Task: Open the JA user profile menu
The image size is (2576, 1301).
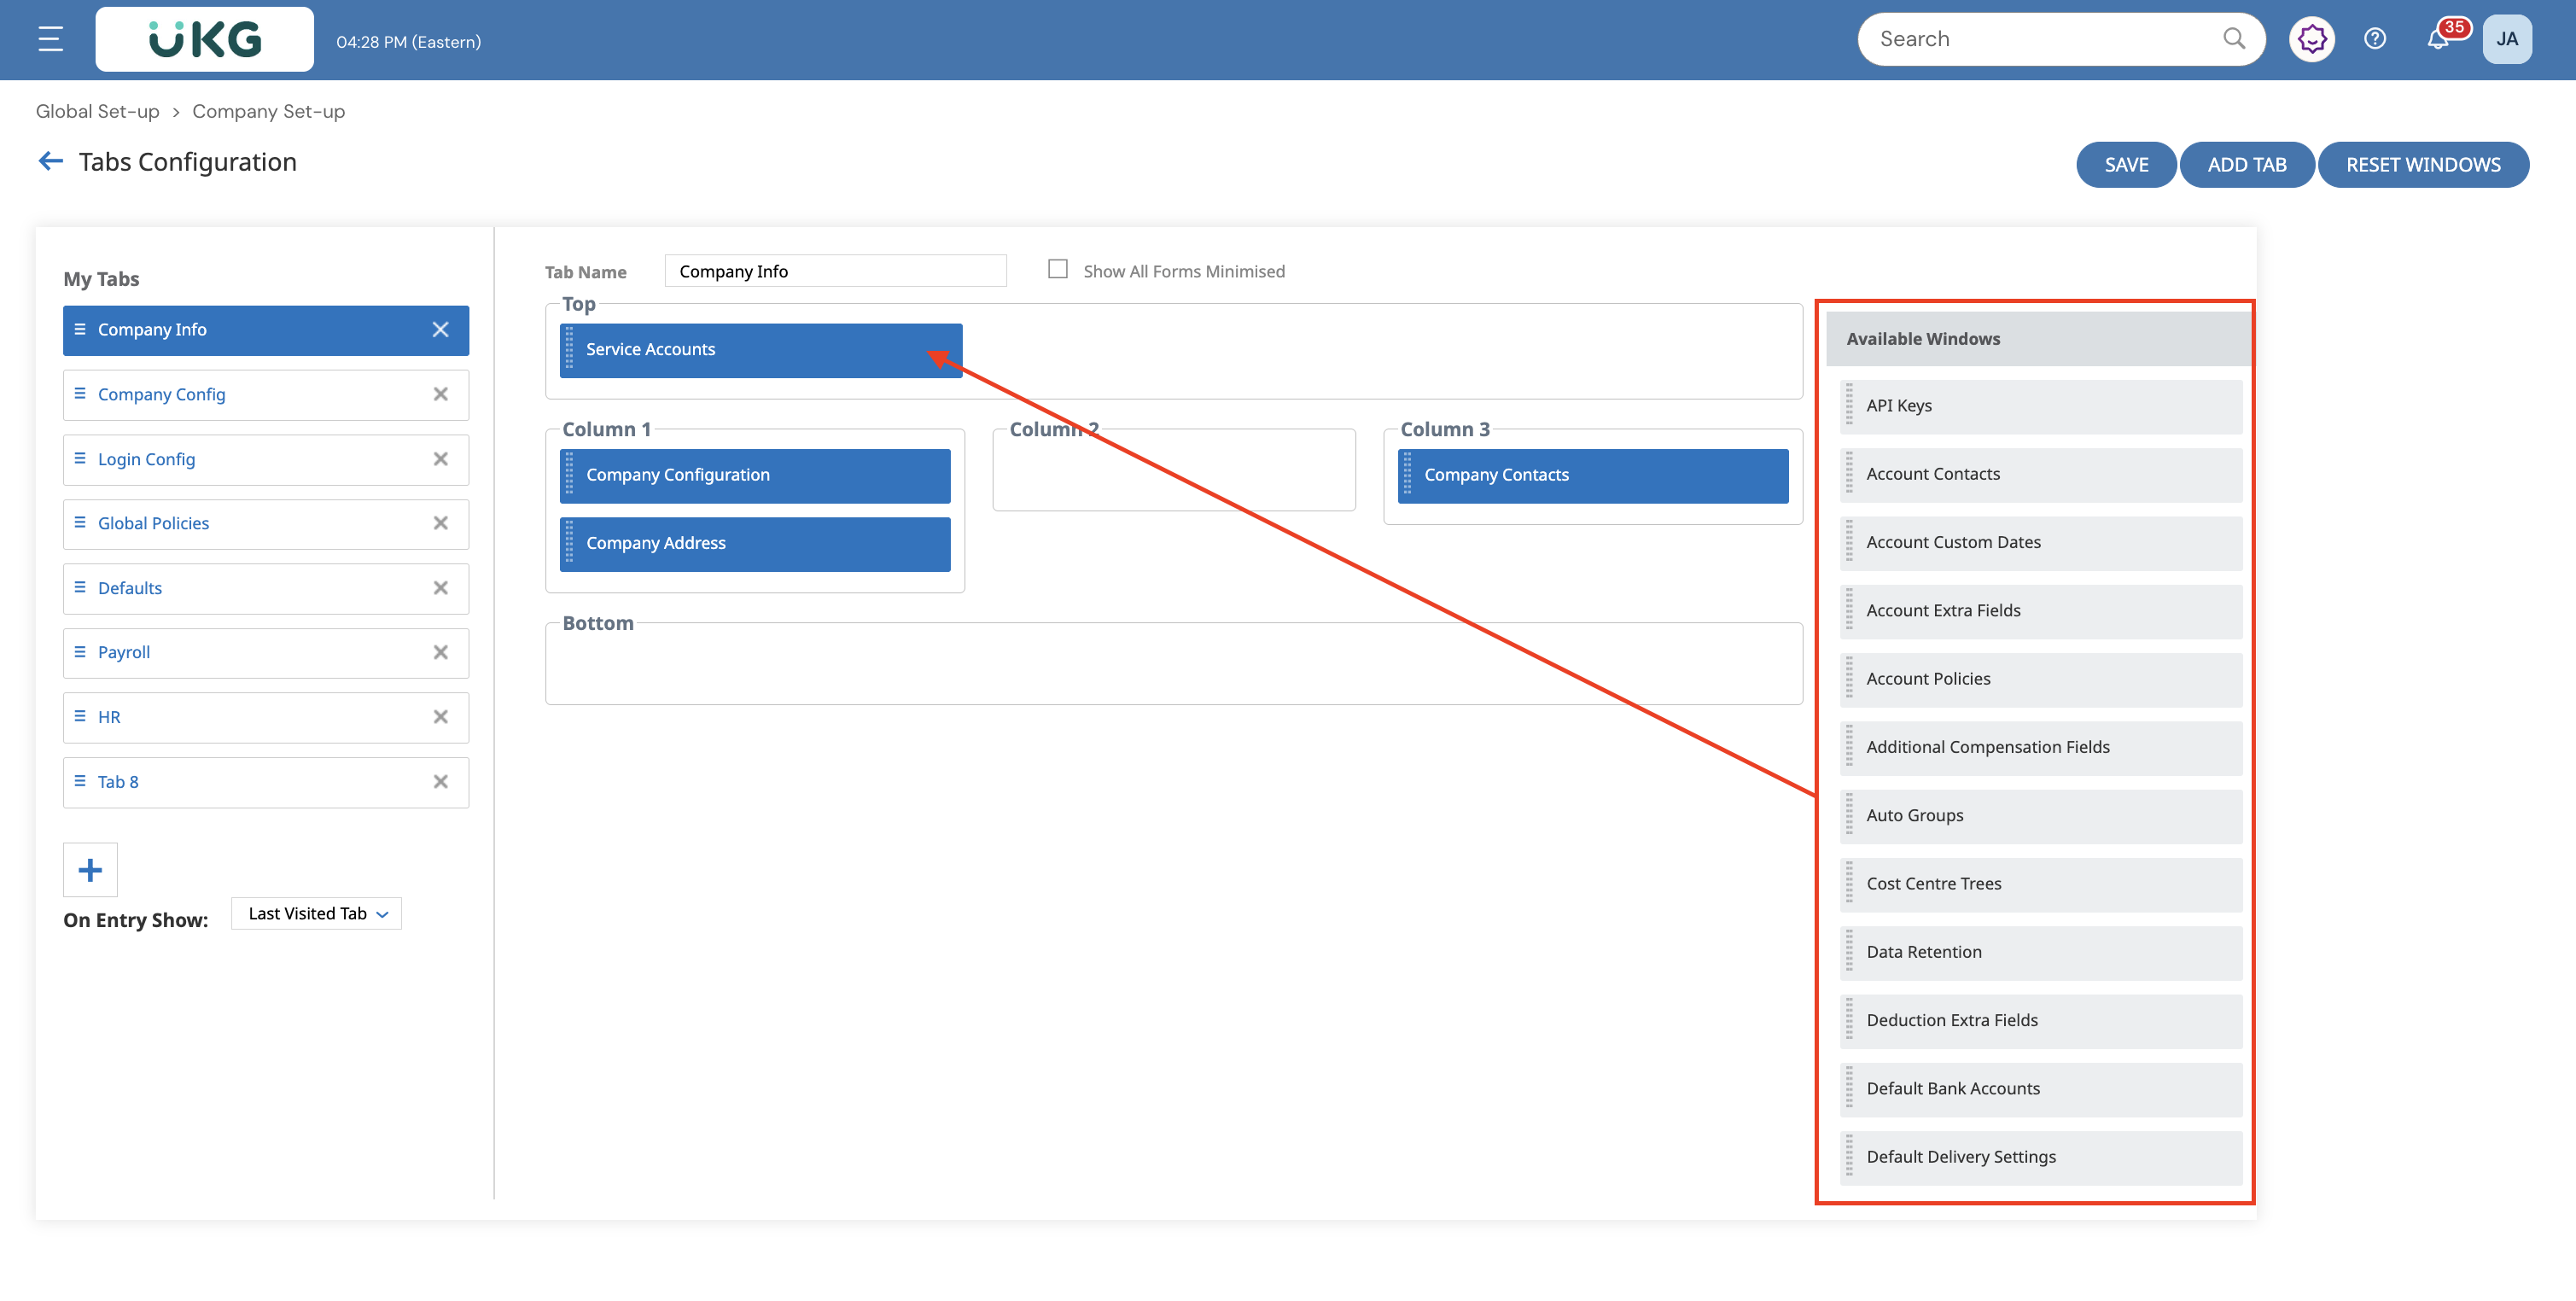Action: tap(2506, 39)
